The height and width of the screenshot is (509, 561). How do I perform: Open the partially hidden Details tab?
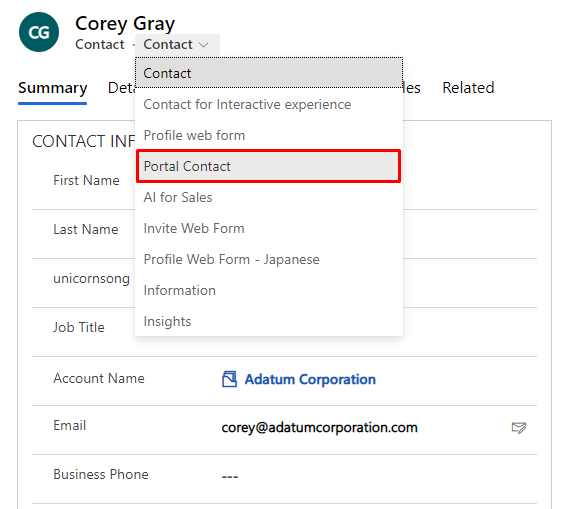tap(121, 88)
